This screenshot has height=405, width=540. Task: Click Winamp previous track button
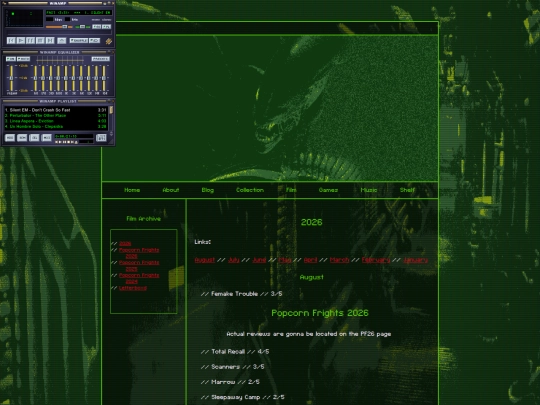11,41
